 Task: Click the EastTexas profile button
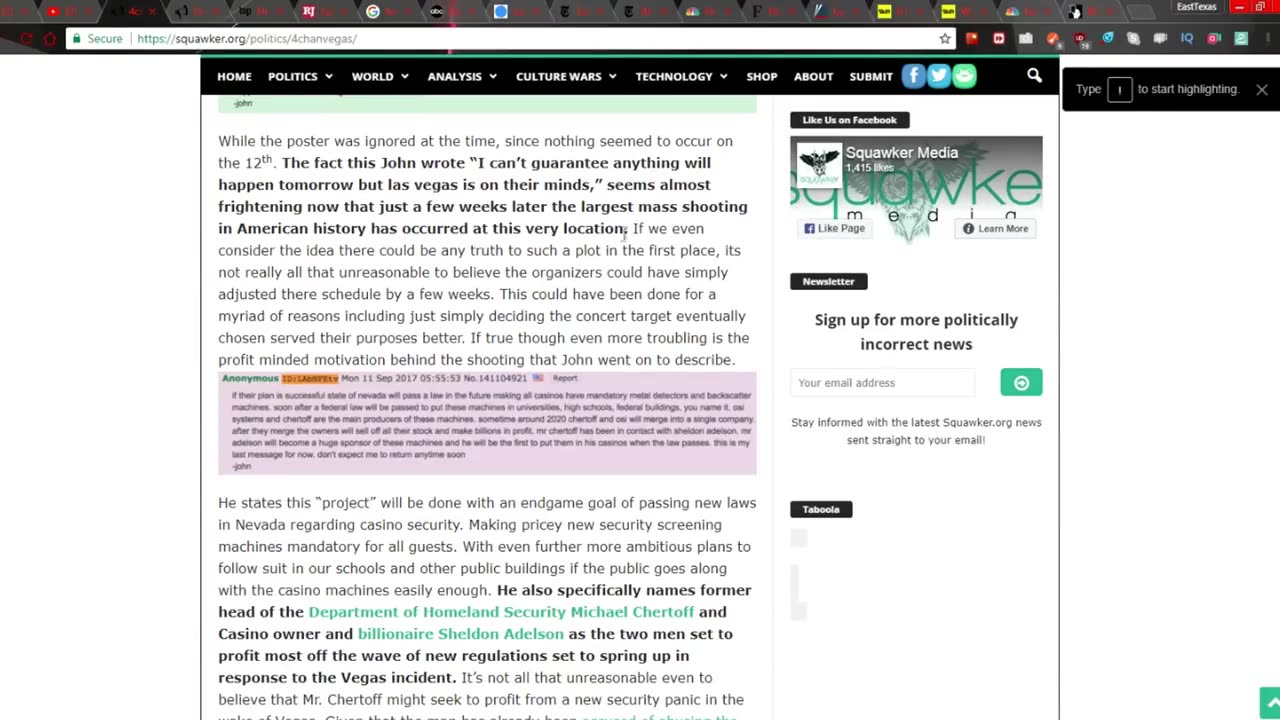(1196, 7)
